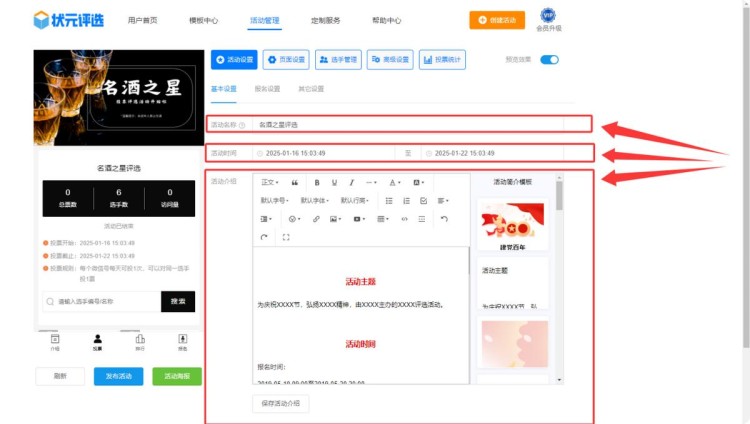This screenshot has width=750, height=424.
Task: Click the to-do checkbox list icon
Action: 423,200
